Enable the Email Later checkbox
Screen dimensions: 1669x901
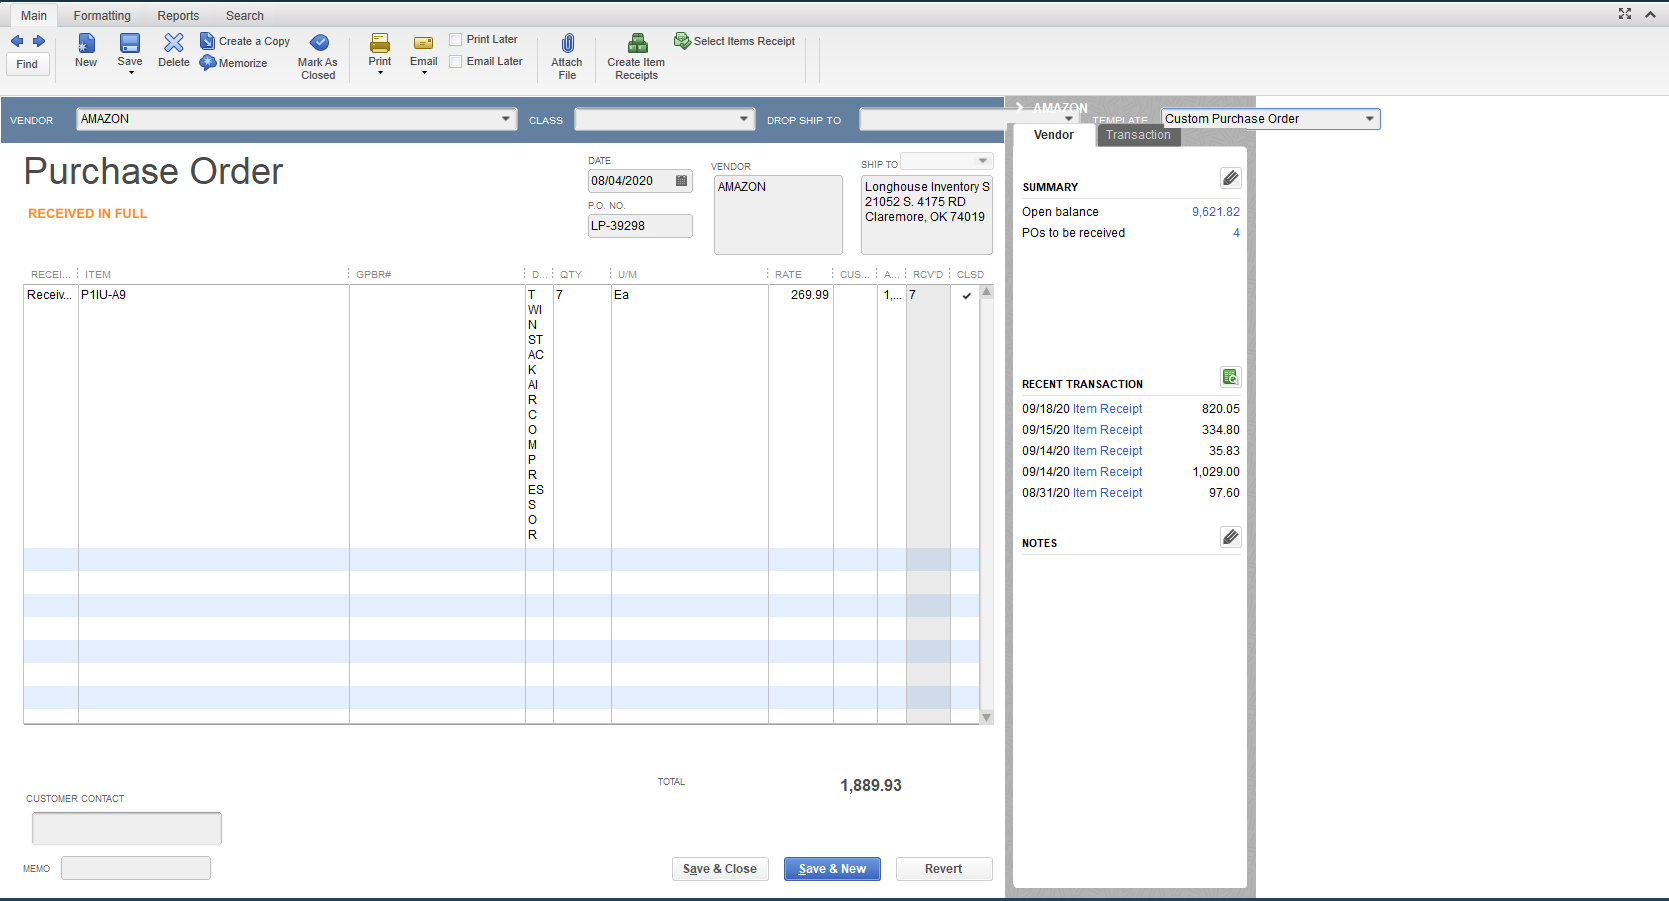click(455, 61)
